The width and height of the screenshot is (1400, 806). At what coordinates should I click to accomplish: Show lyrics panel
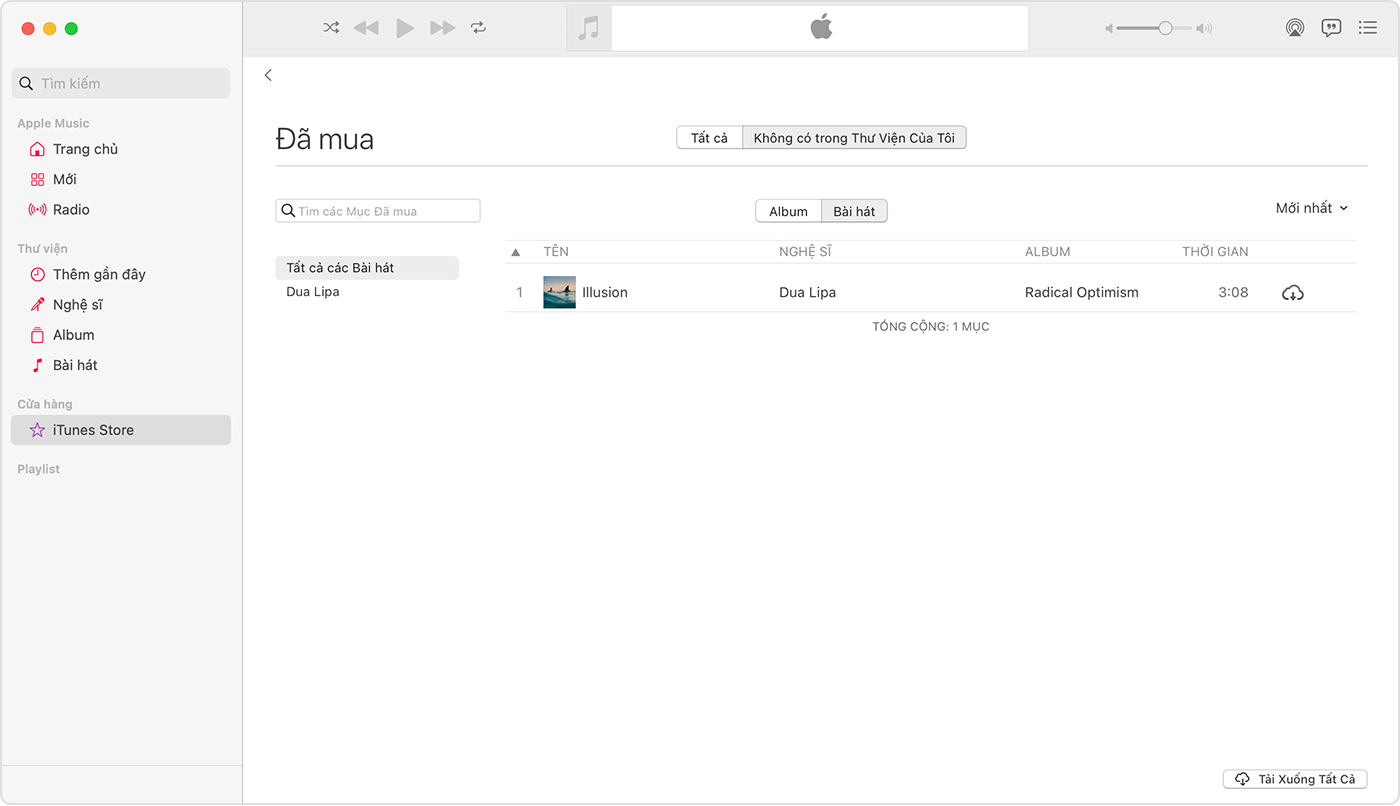pyautogui.click(x=1331, y=28)
